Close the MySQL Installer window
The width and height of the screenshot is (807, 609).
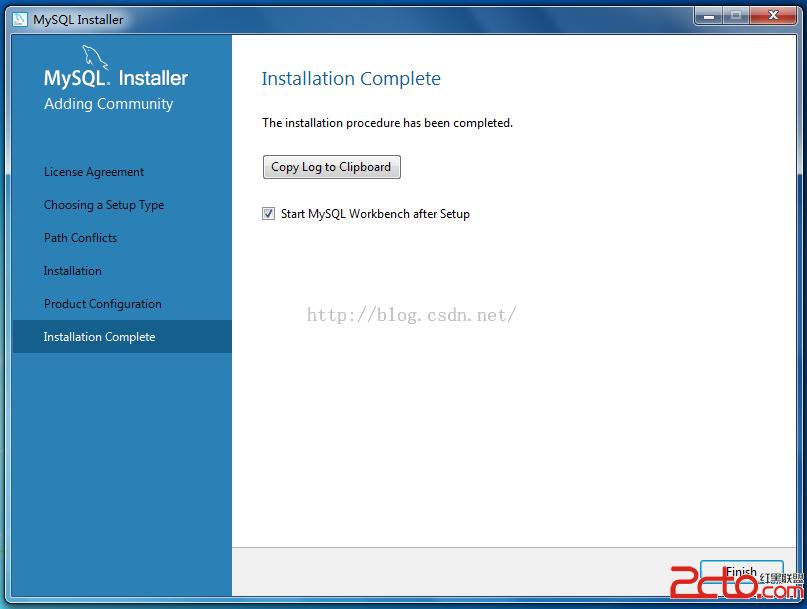(x=773, y=16)
